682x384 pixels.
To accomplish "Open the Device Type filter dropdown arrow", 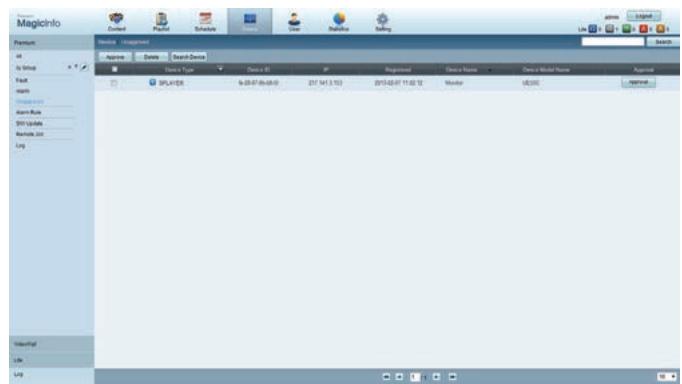I will 221,69.
